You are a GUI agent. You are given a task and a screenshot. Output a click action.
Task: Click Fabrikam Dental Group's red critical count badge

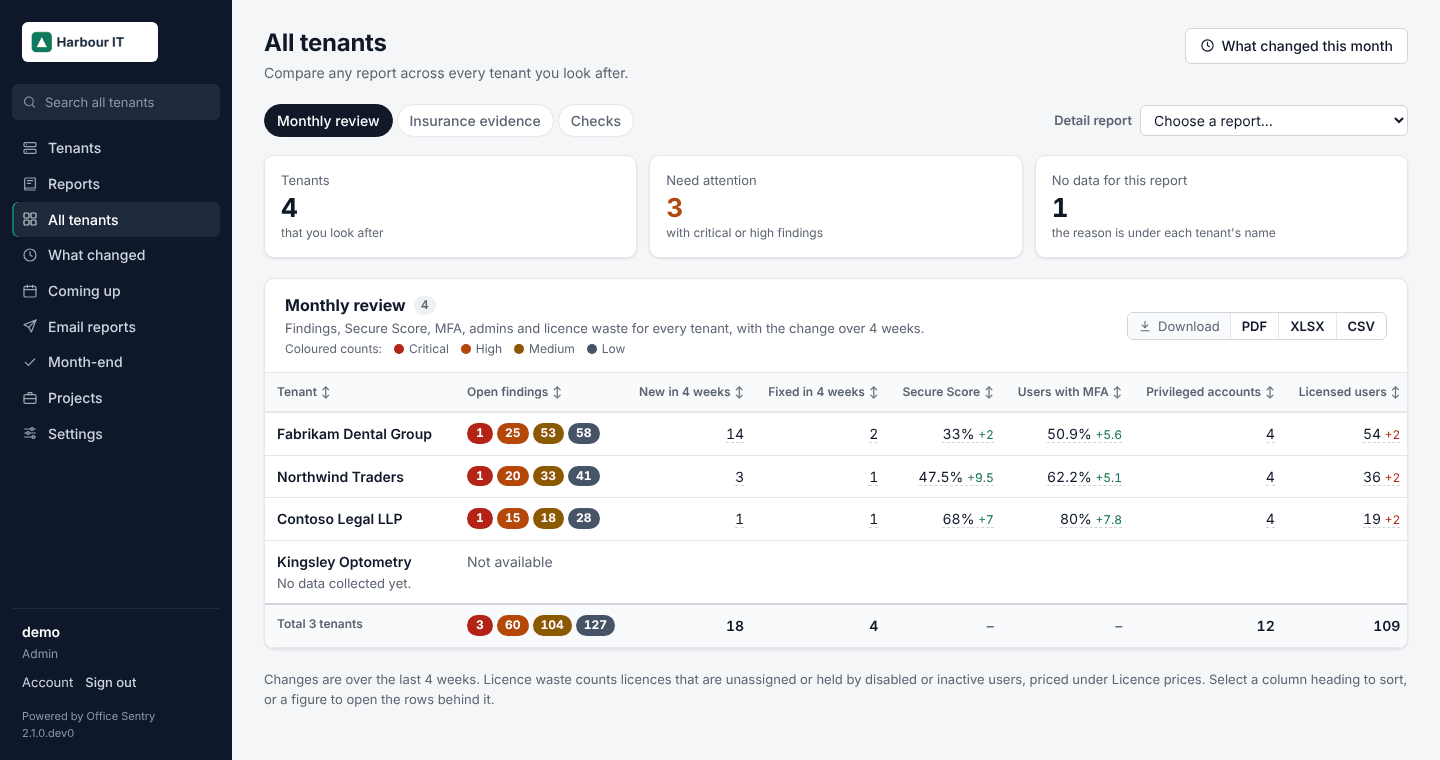click(480, 433)
